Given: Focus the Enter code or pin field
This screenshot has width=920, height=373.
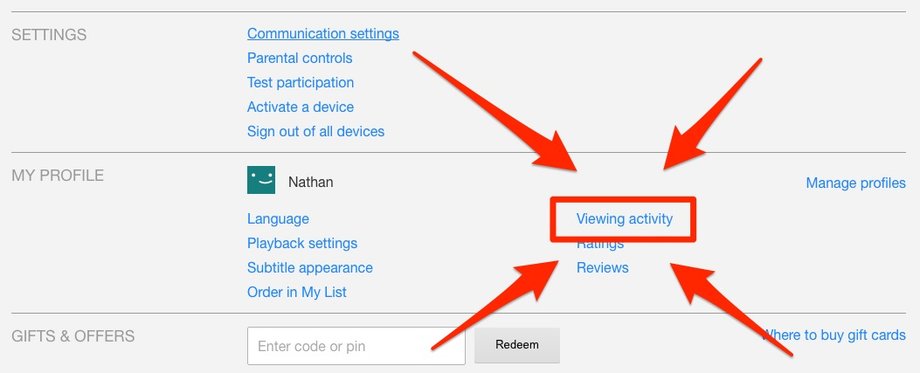Looking at the screenshot, I should [356, 346].
